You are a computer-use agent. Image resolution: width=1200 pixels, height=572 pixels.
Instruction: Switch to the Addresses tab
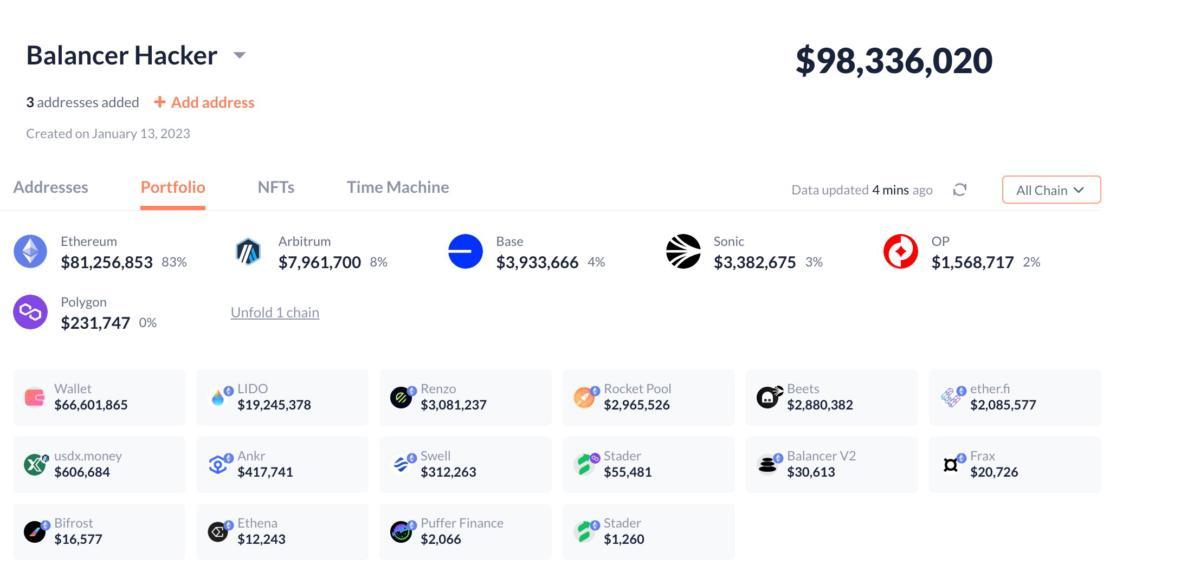pyautogui.click(x=50, y=187)
